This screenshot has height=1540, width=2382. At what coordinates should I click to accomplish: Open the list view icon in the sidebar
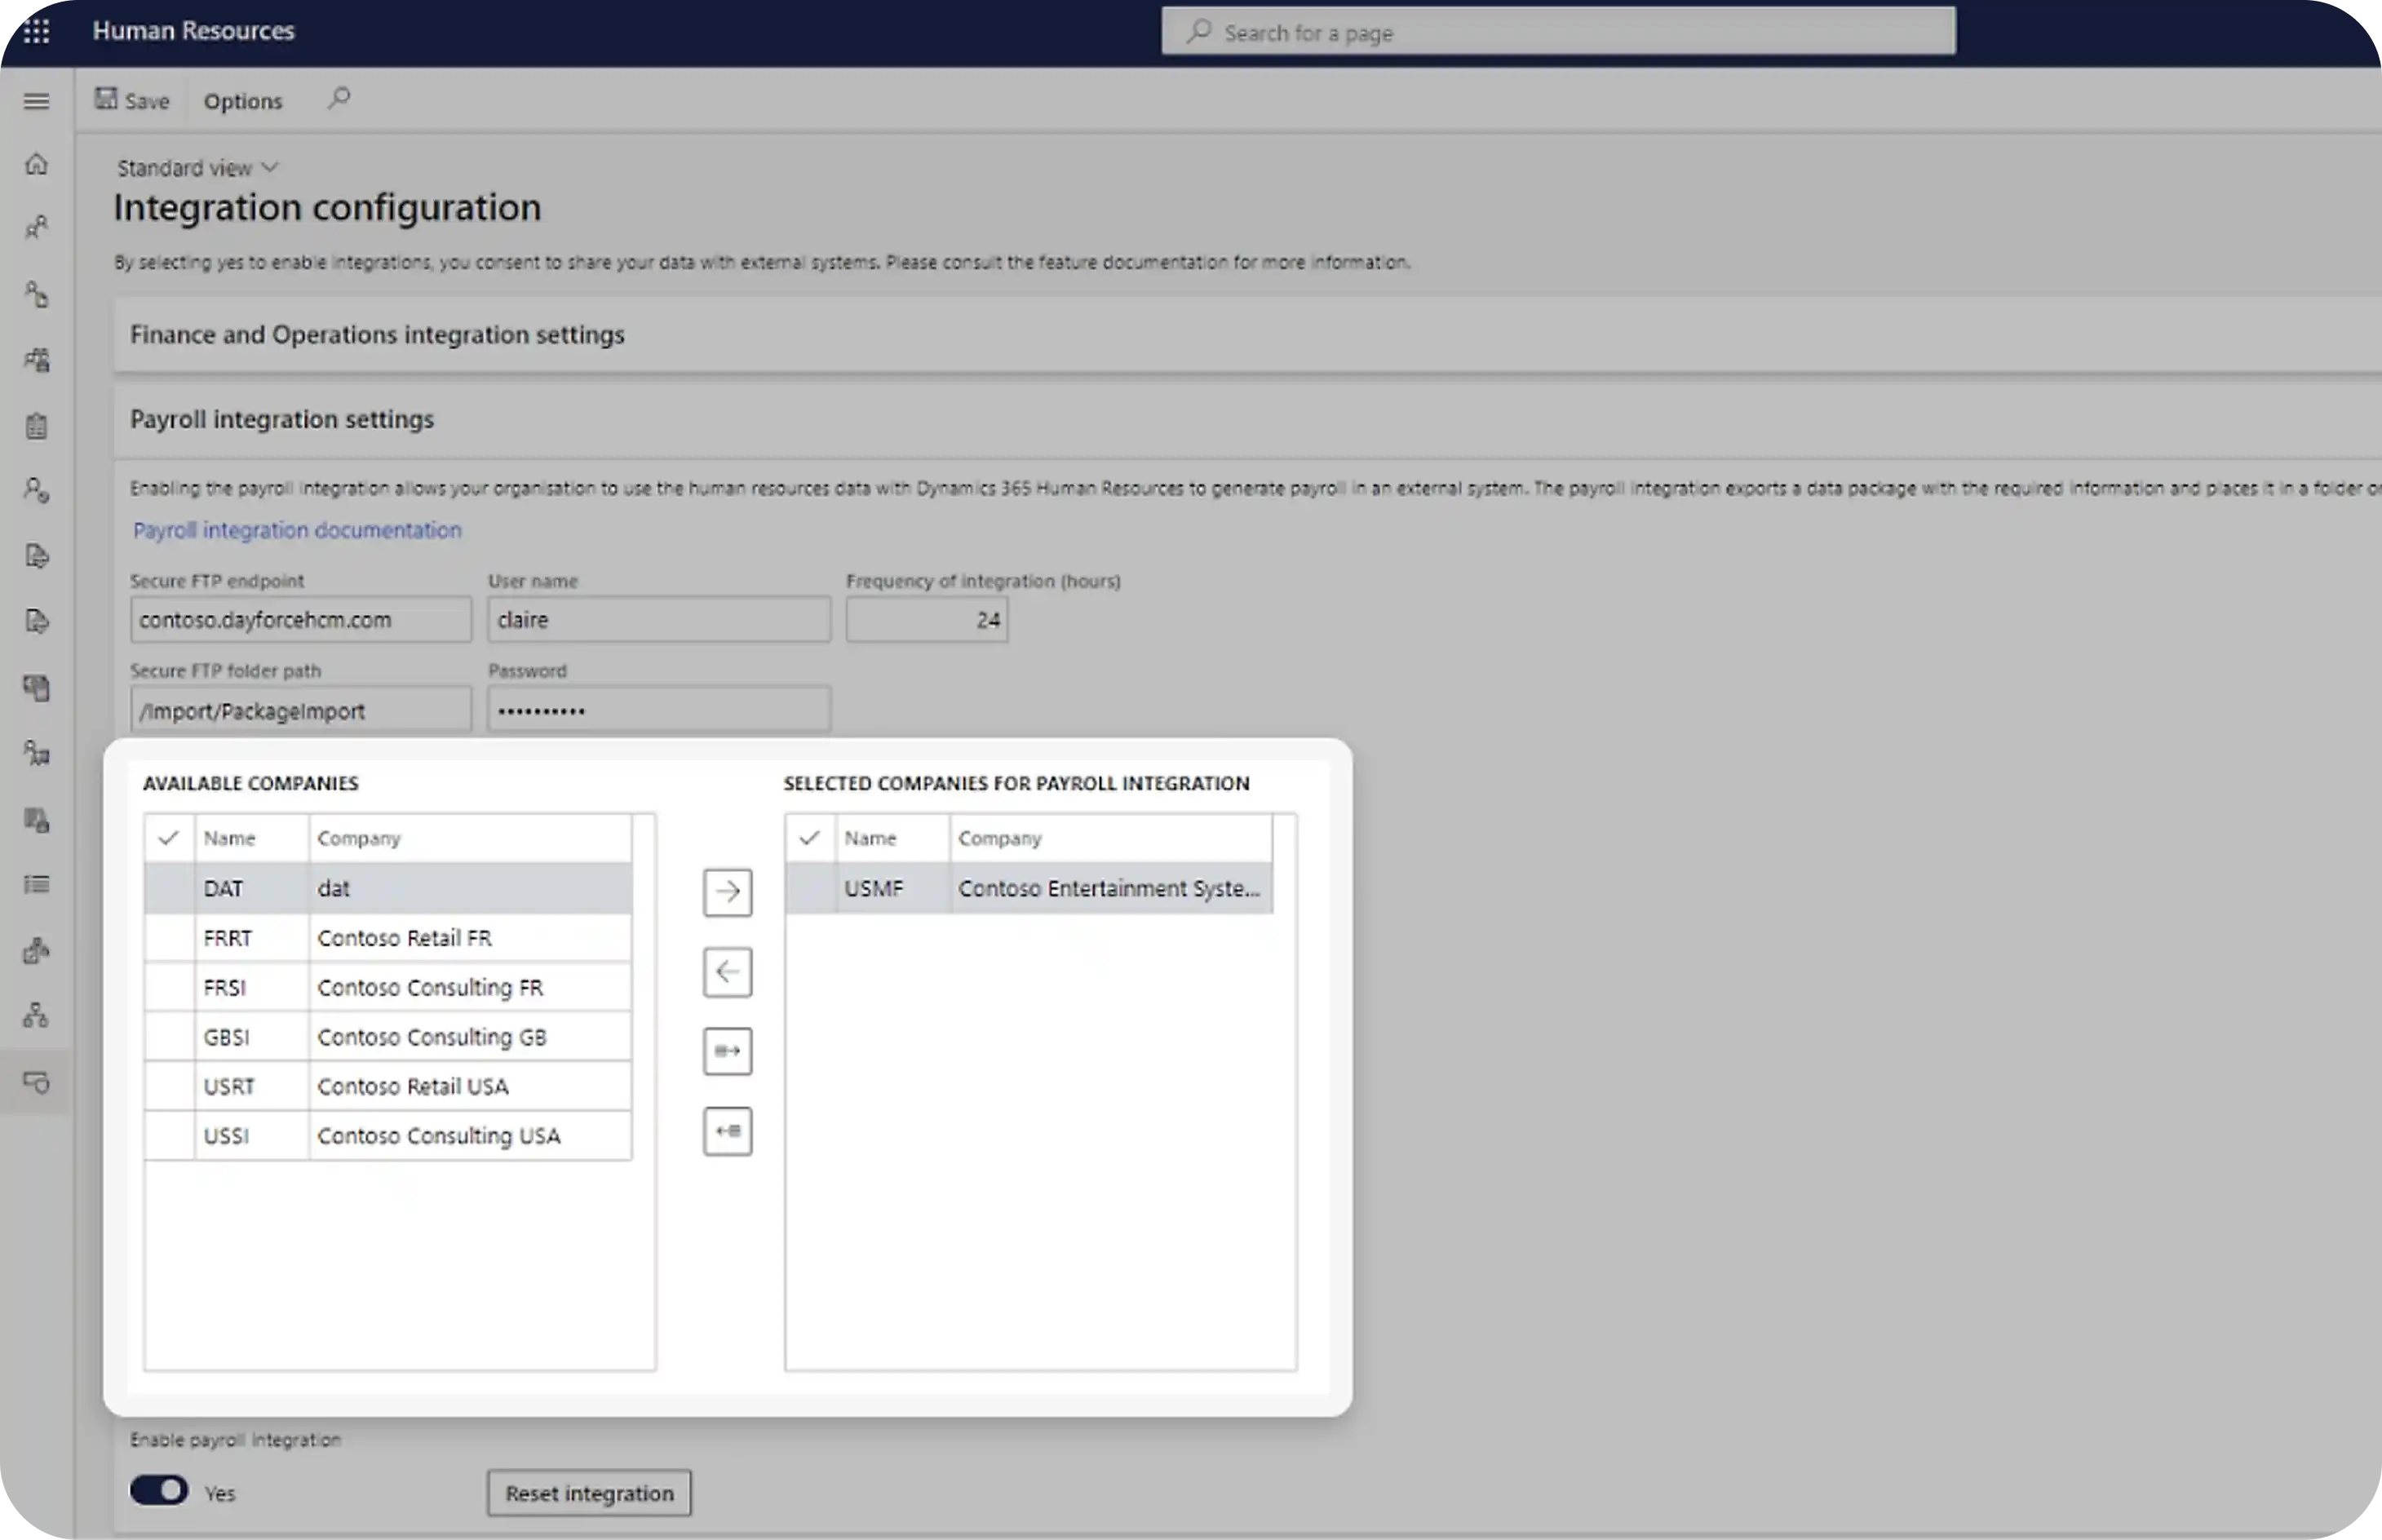point(36,884)
